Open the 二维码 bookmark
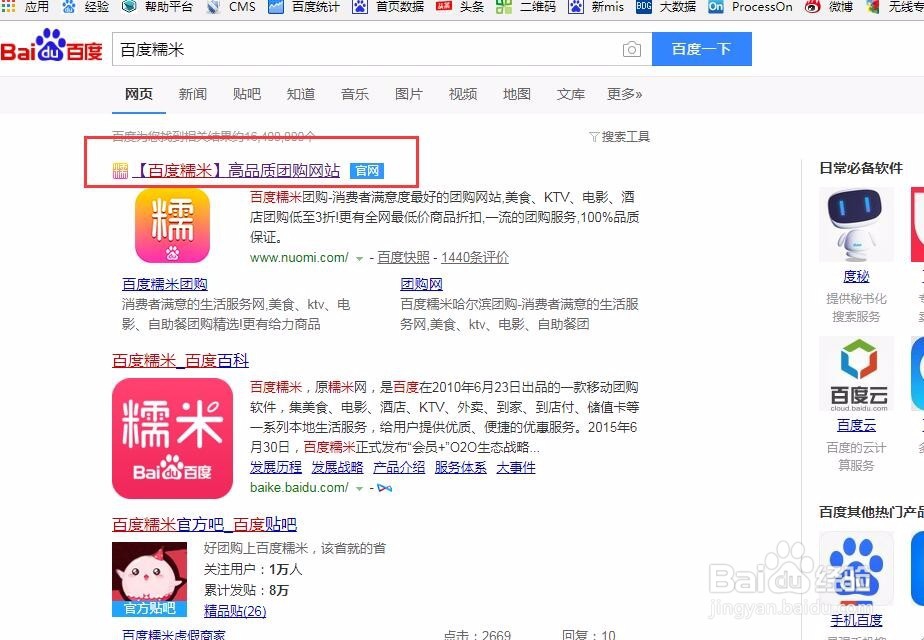Viewport: 924px width, 640px height. (526, 6)
